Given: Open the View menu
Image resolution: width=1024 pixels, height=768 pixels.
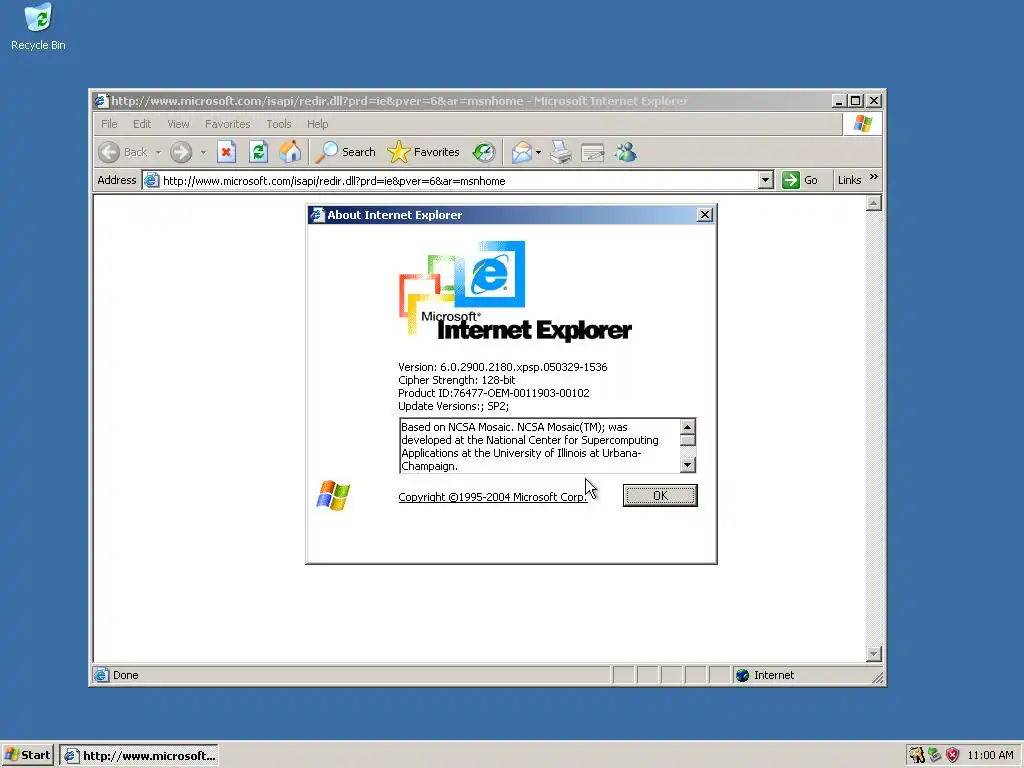Looking at the screenshot, I should [x=178, y=123].
